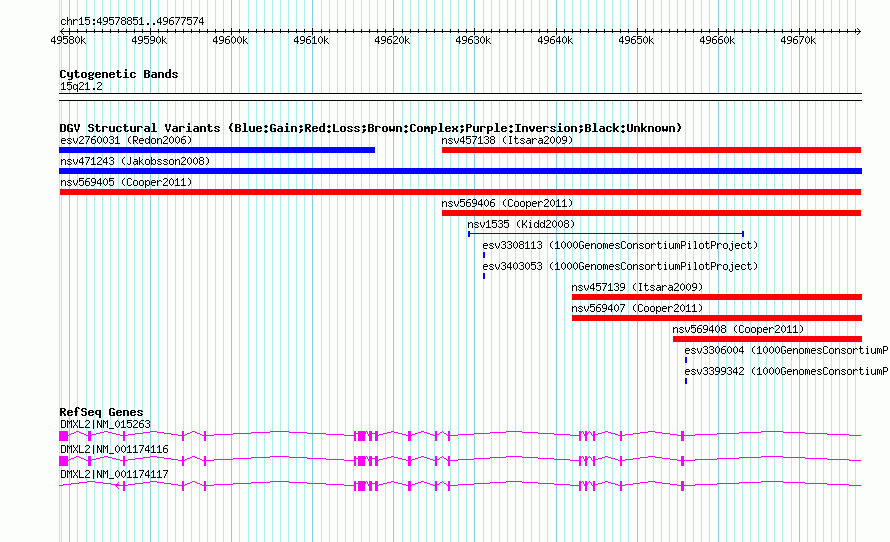Click the RefSeq Genes track title
This screenshot has width=890, height=542.
(101, 412)
